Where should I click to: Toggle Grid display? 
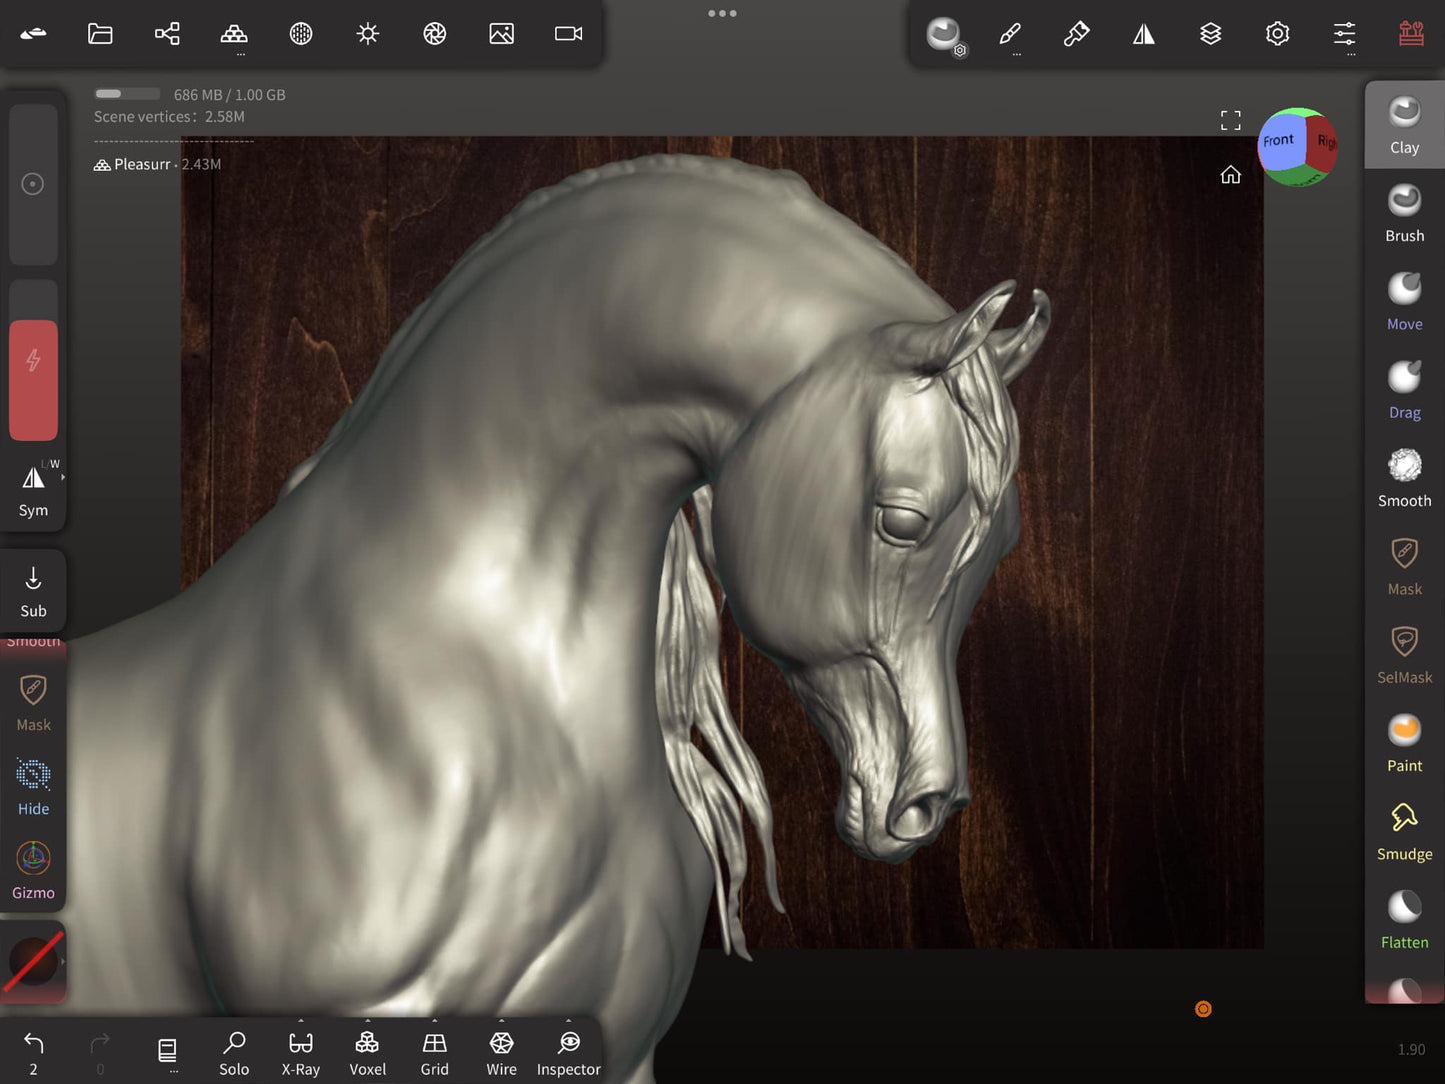coord(434,1054)
